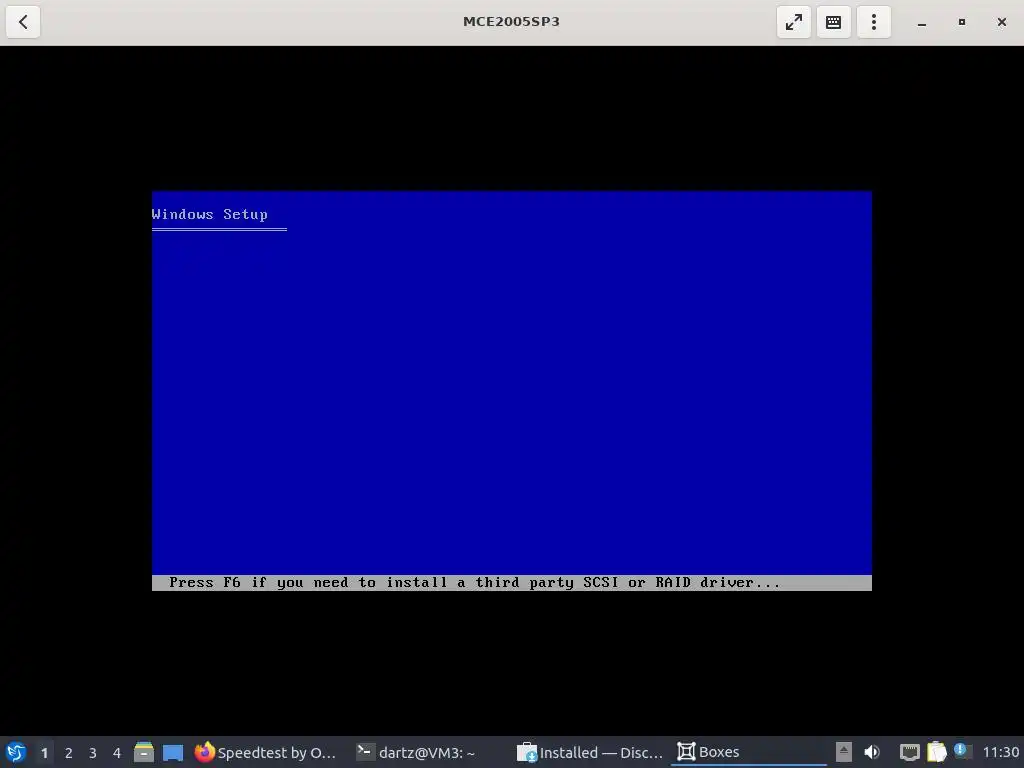Click inside the Windows Setup VM display

tap(511, 391)
